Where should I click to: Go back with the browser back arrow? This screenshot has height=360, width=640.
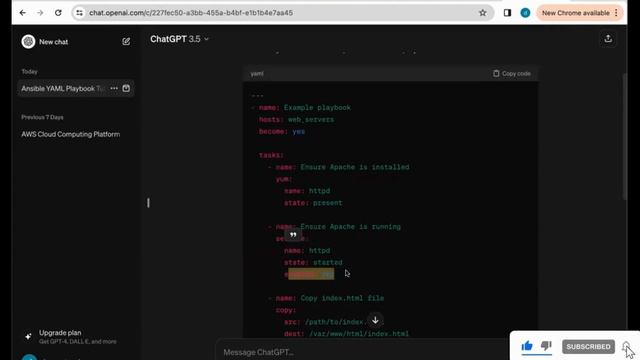coord(22,13)
